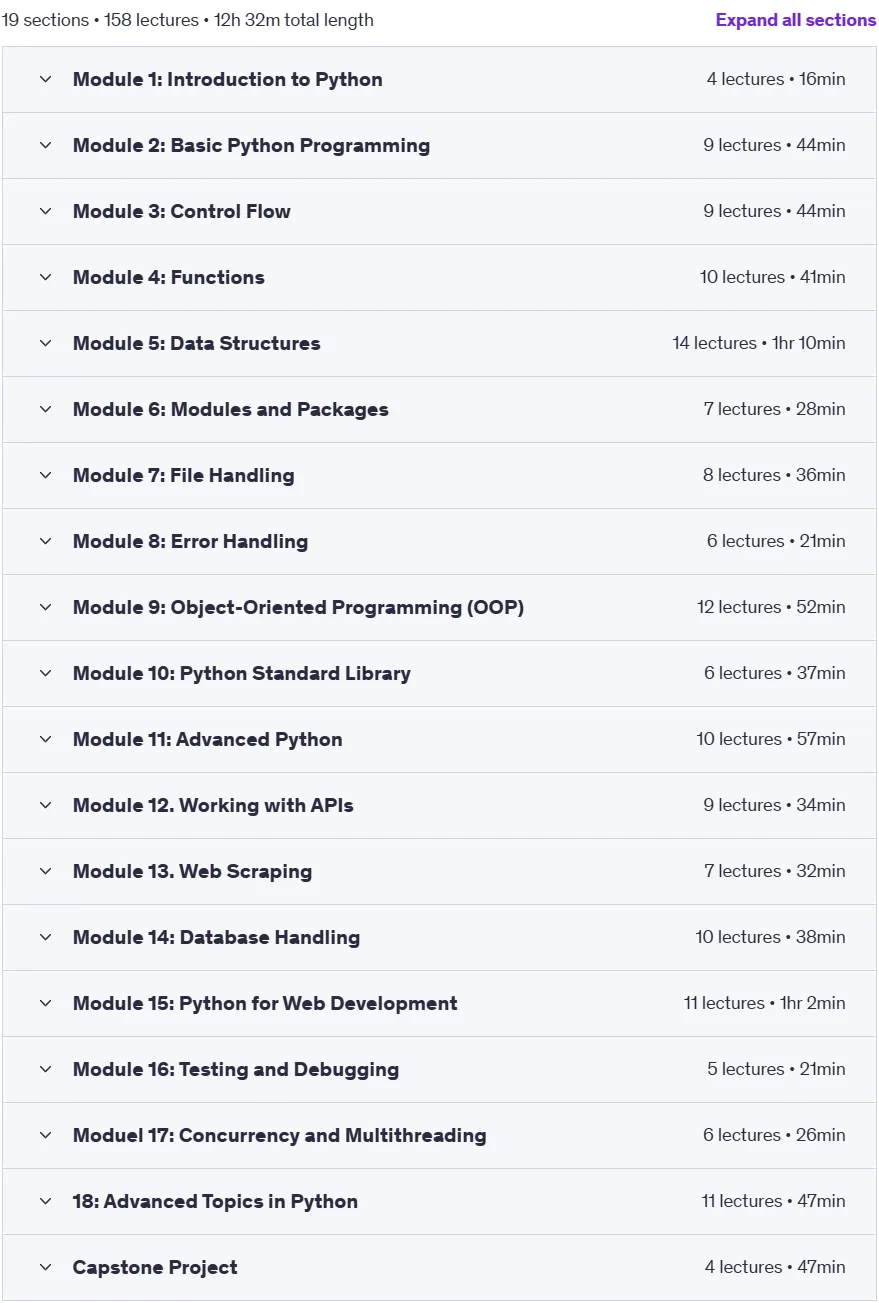
Task: Click the Module 14: Database Handling heading
Action: point(216,937)
